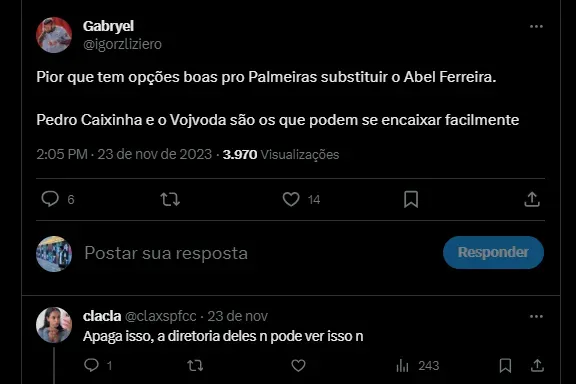Bookmark Gabryel's post
The width and height of the screenshot is (576, 384).
click(411, 199)
